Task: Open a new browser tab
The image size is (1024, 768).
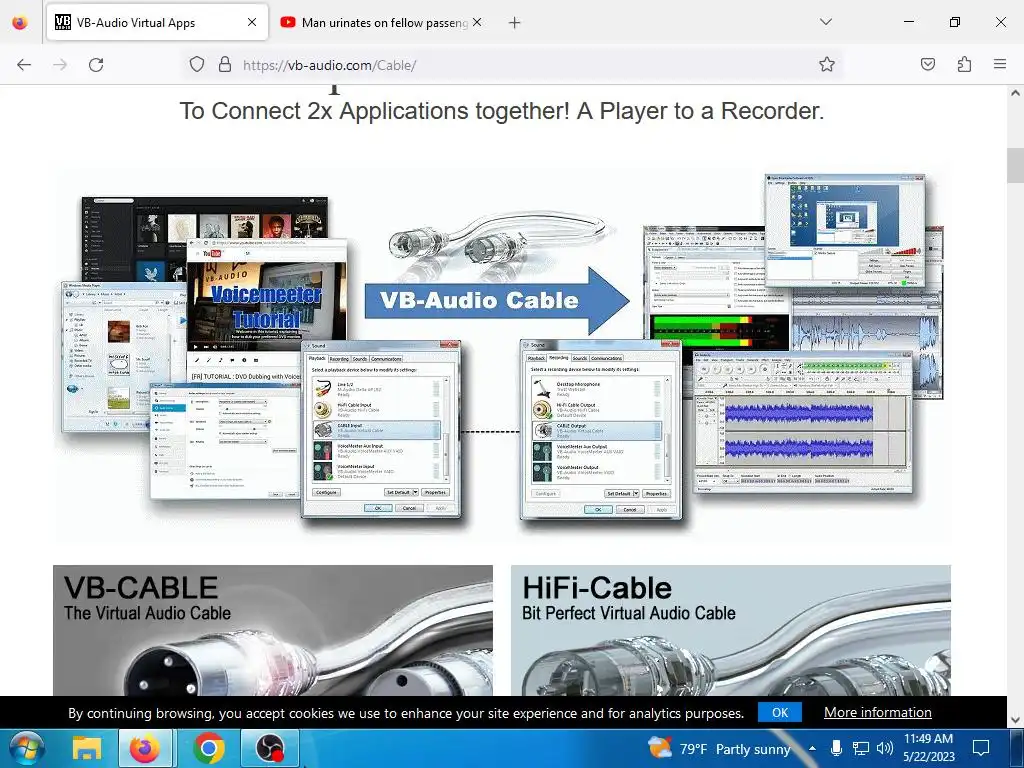Action: pos(515,23)
